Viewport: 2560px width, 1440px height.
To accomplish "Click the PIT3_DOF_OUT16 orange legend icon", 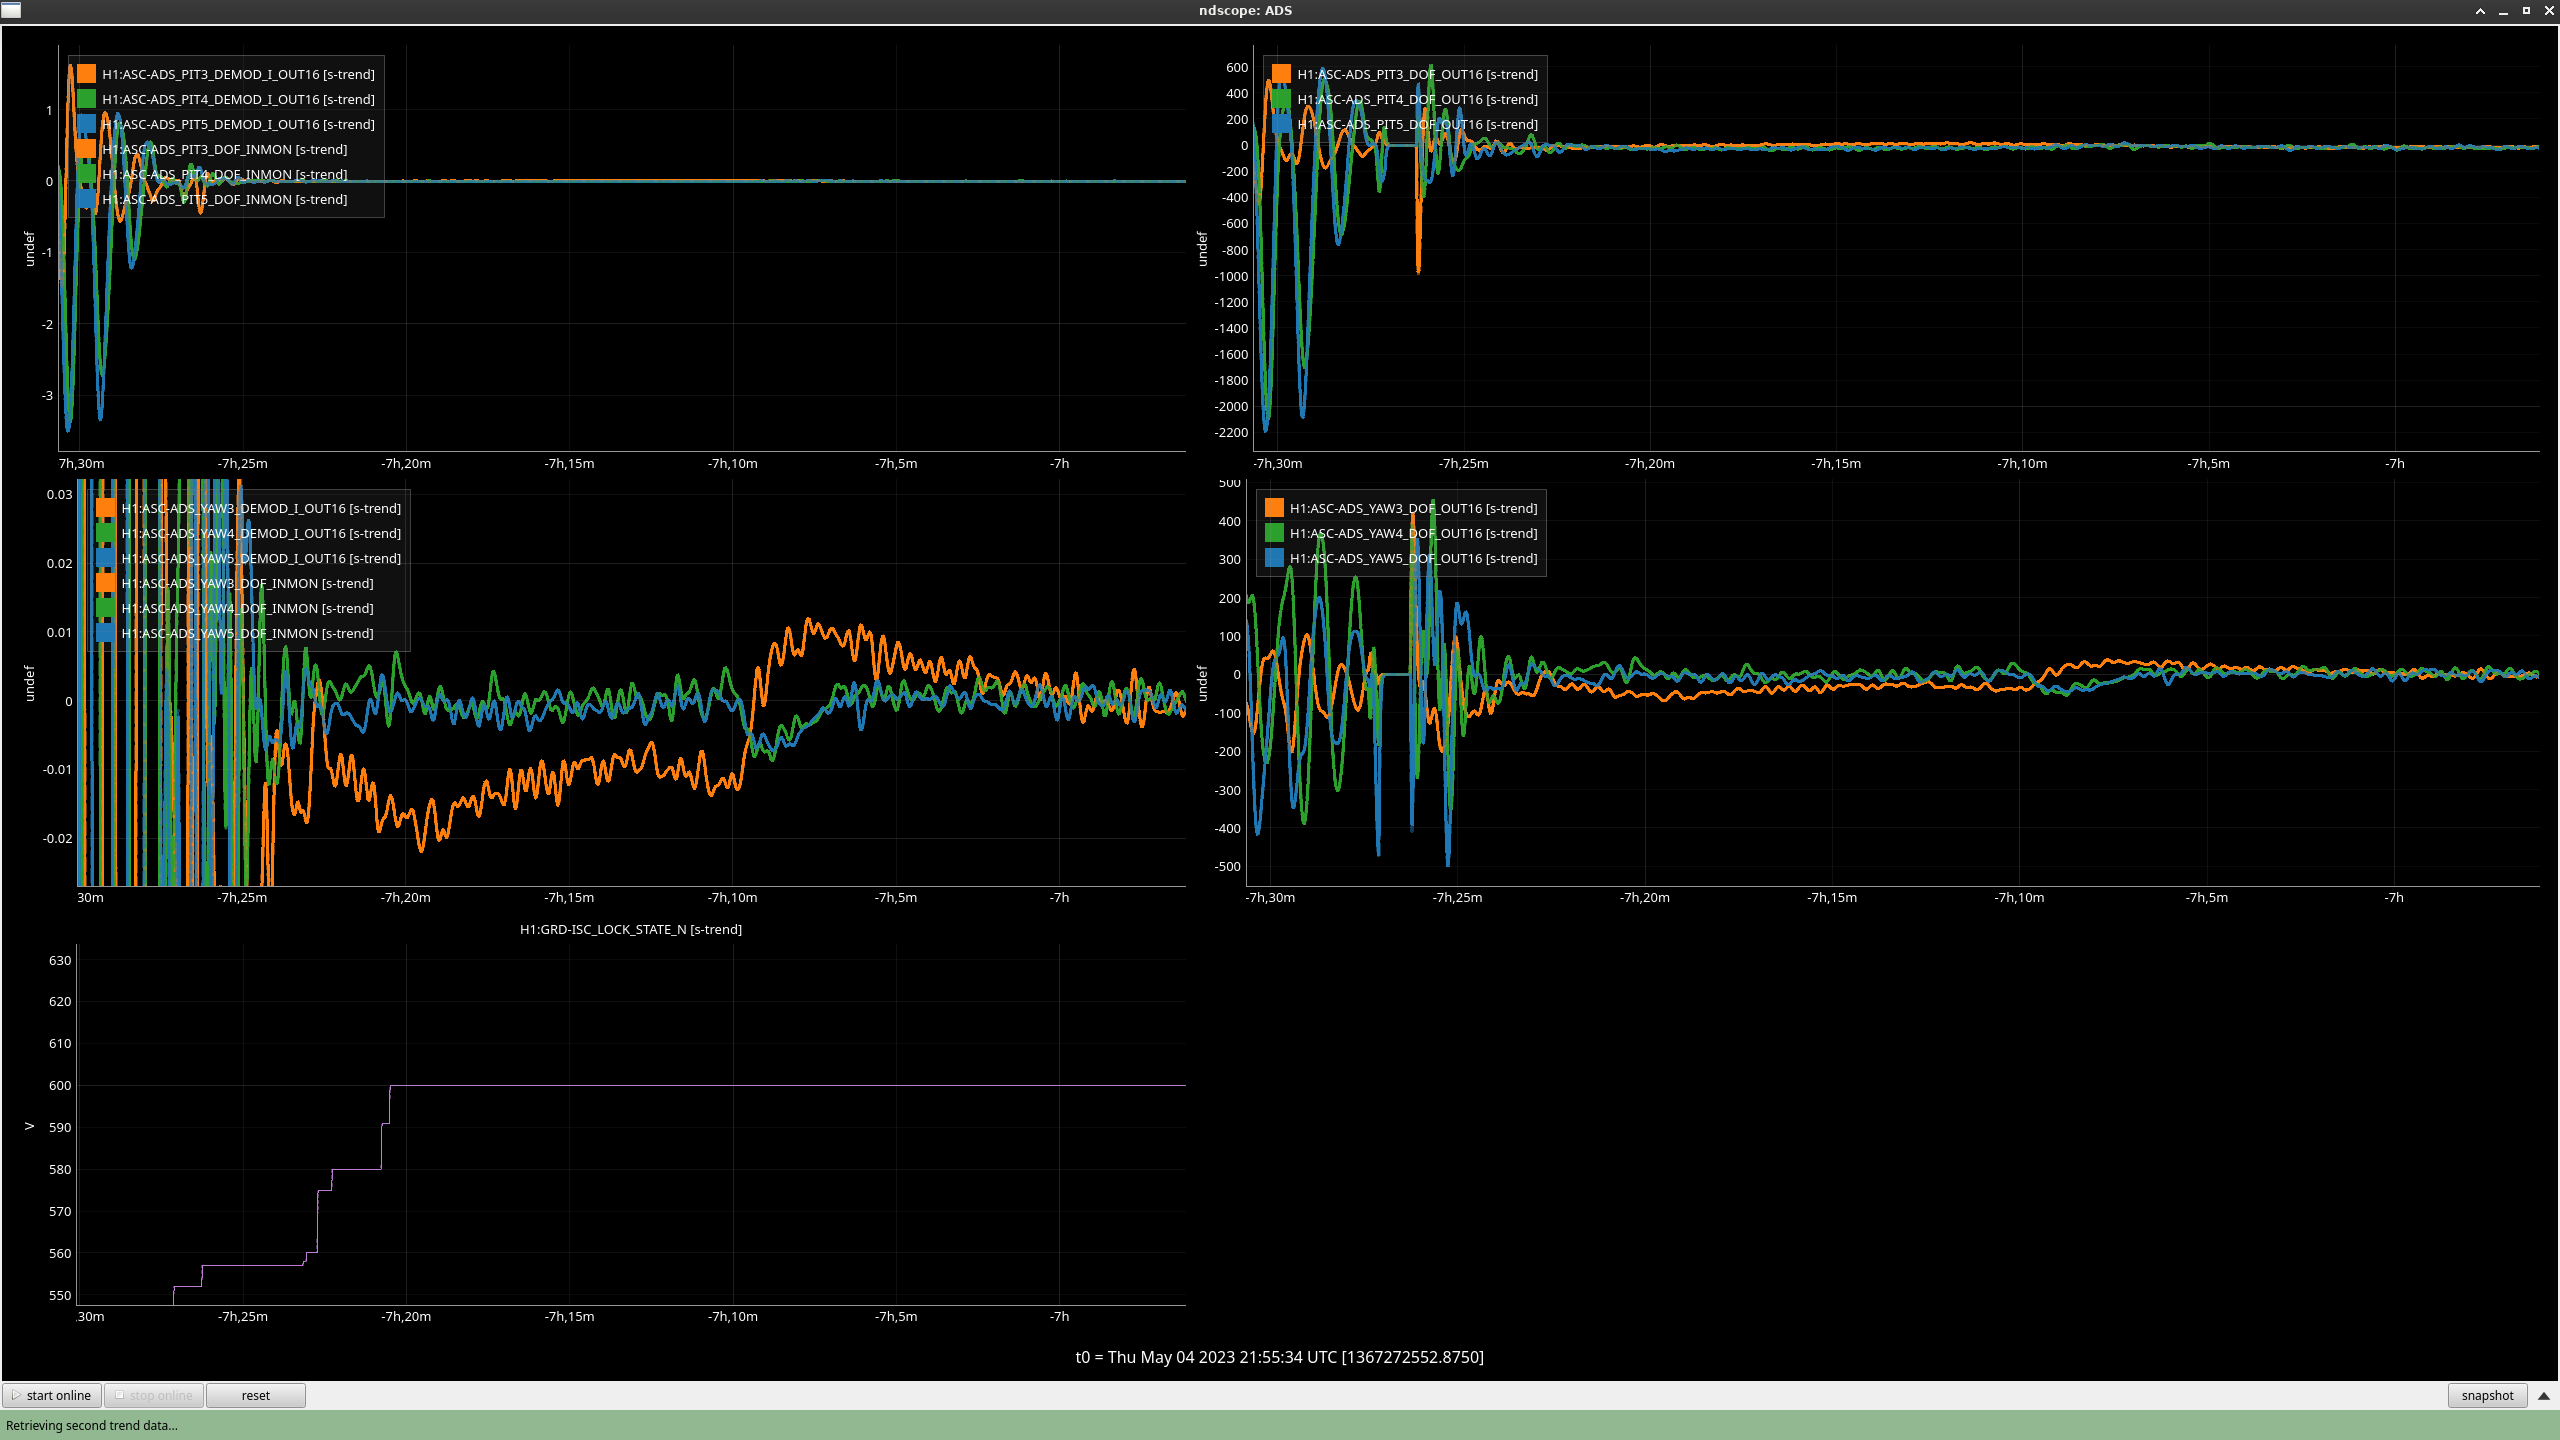I will 1281,74.
